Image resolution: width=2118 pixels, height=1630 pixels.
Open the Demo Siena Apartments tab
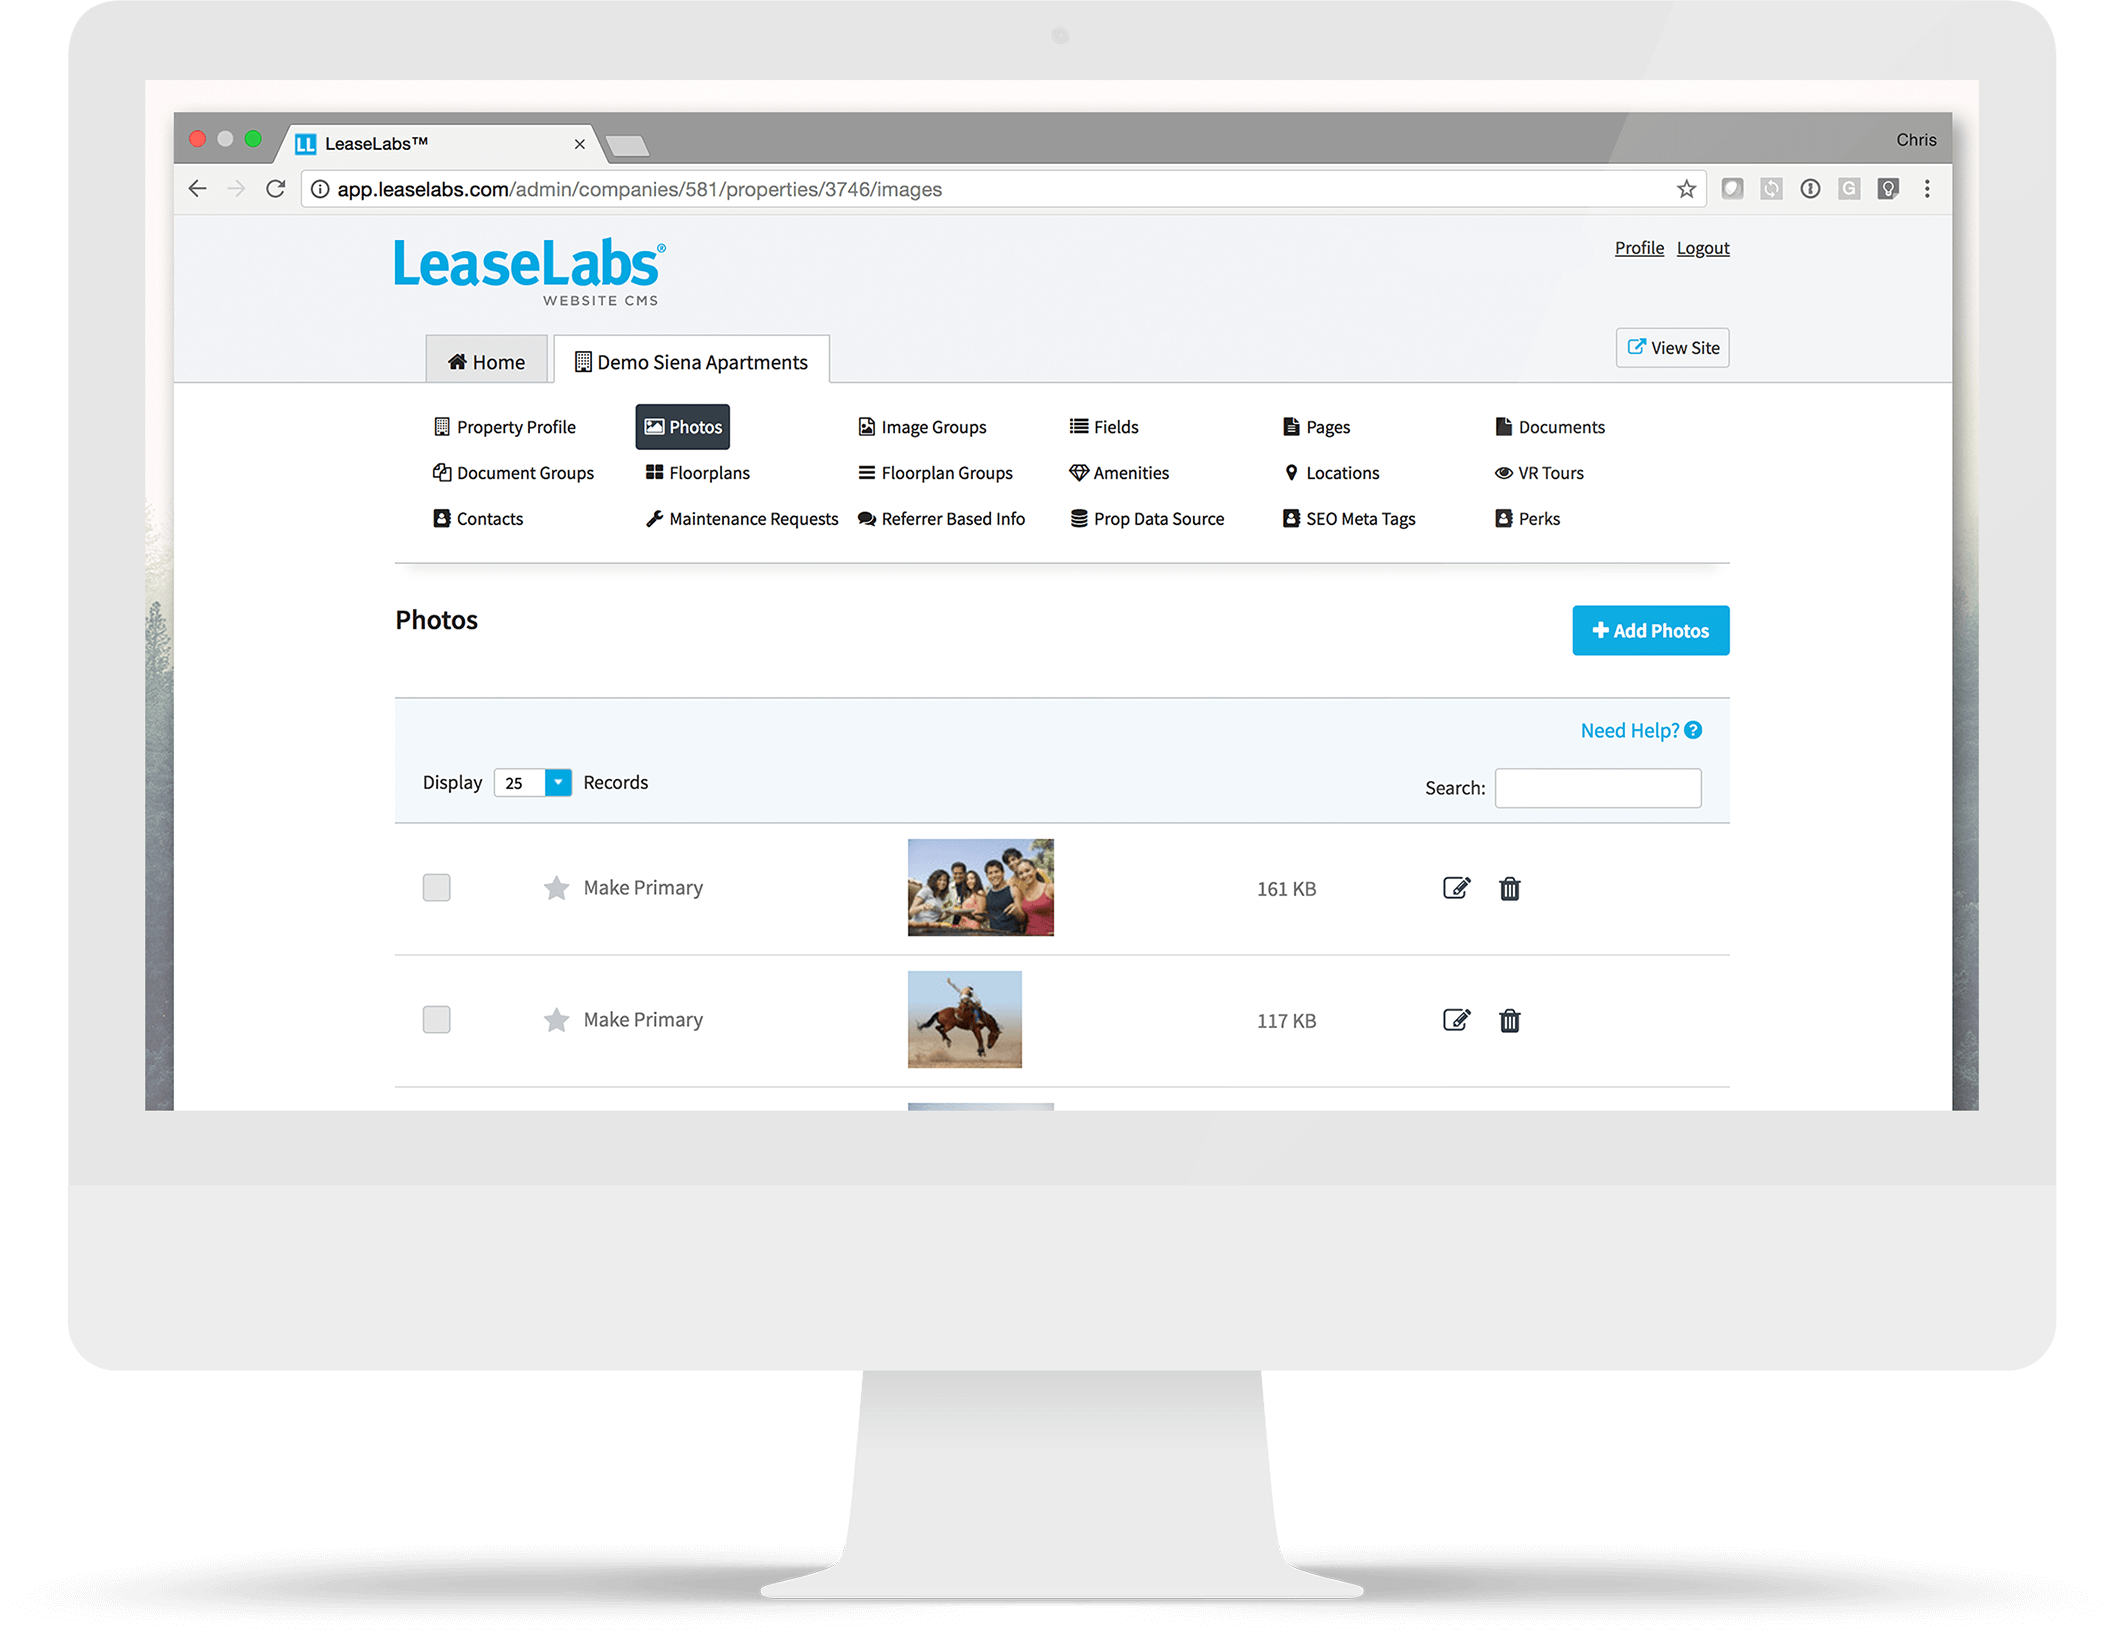pyautogui.click(x=692, y=360)
